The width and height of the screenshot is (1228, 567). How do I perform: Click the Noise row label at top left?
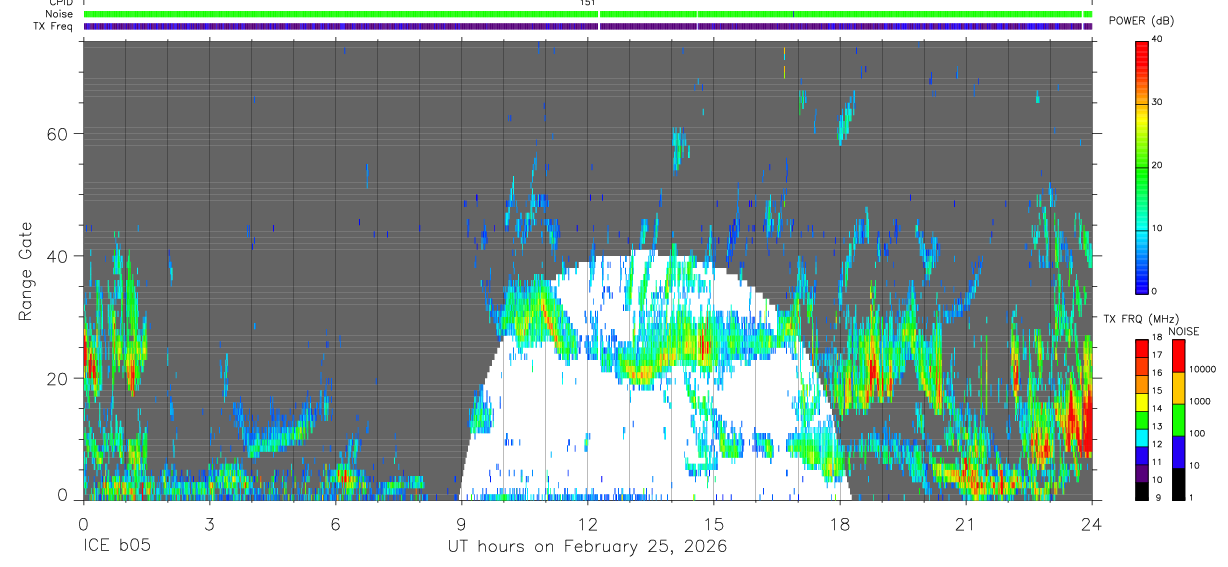point(59,14)
